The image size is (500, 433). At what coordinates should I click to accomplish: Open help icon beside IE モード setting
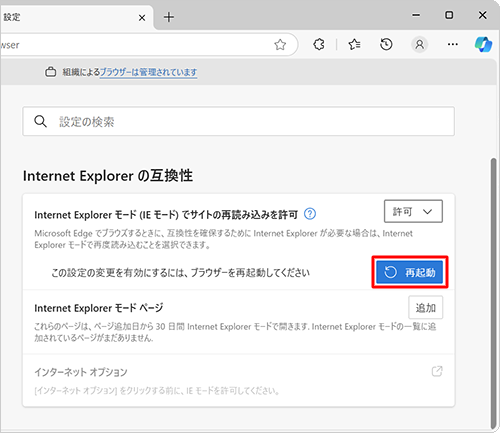310,214
